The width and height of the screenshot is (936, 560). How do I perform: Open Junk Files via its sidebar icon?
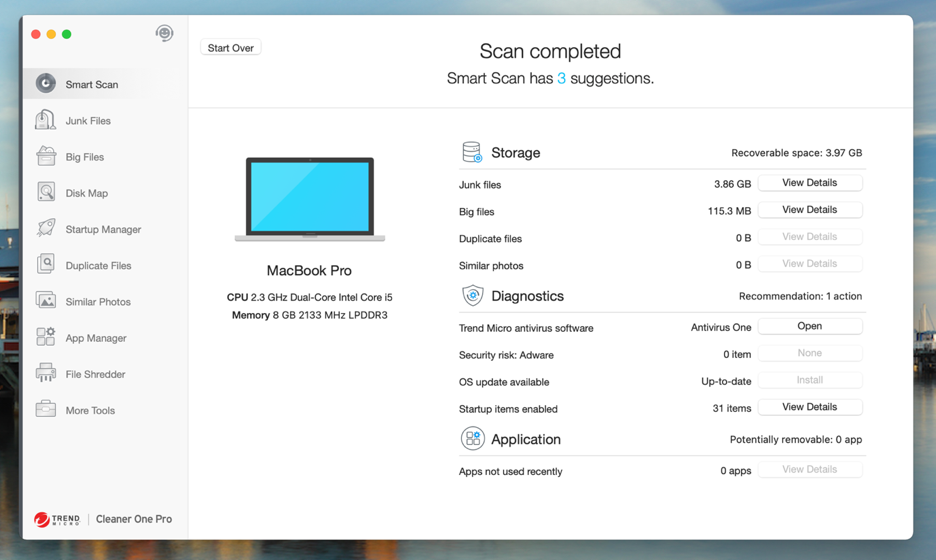(46, 120)
